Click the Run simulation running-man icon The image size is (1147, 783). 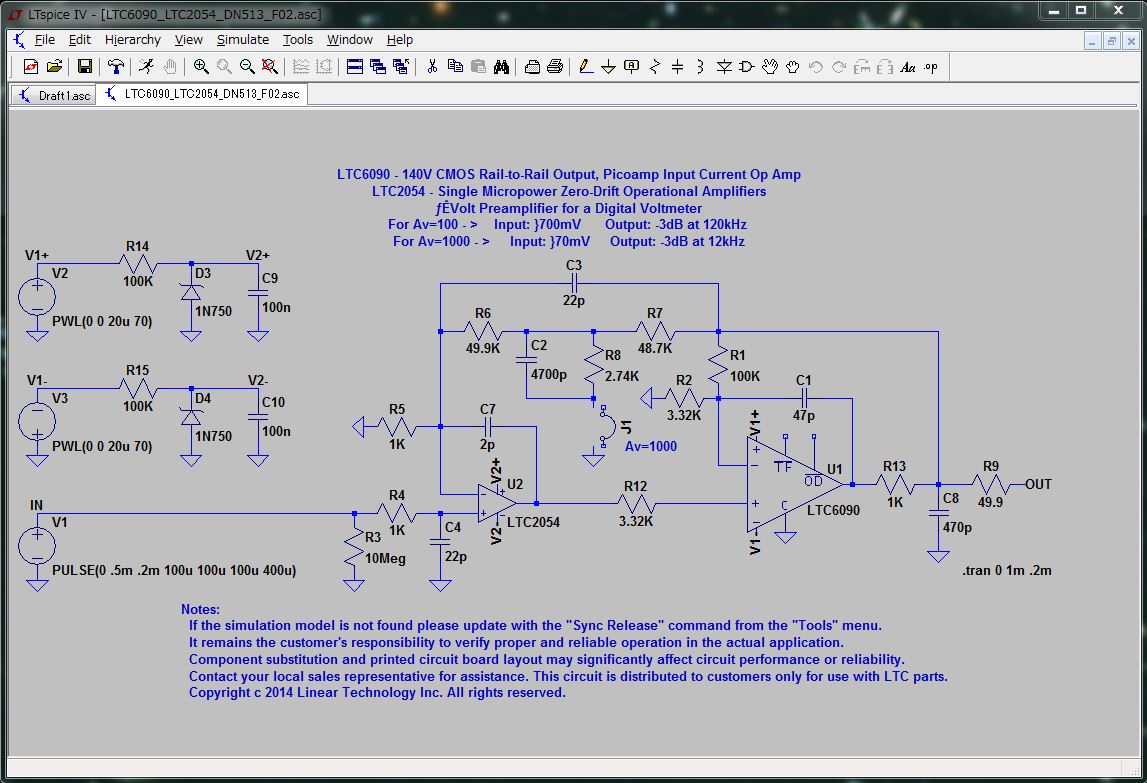(x=146, y=67)
